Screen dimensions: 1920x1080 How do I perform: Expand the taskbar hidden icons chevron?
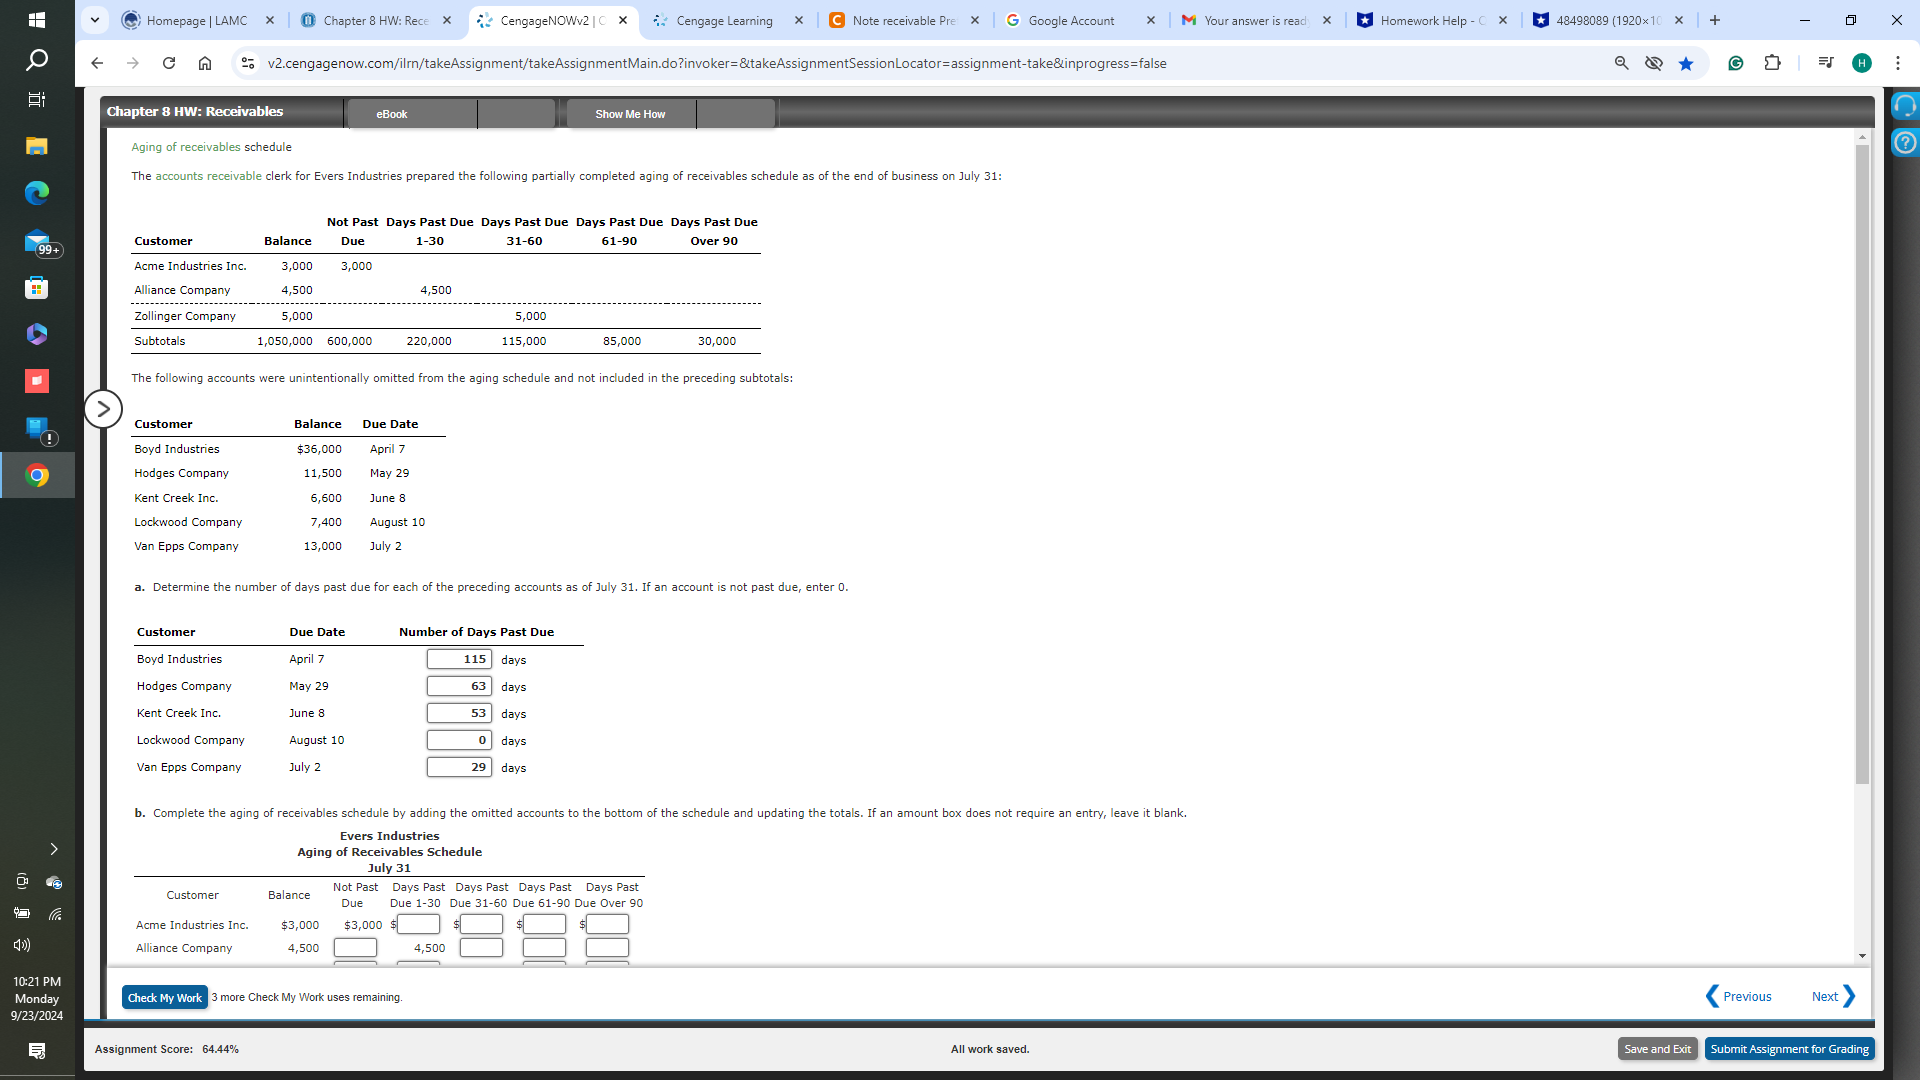tap(54, 849)
